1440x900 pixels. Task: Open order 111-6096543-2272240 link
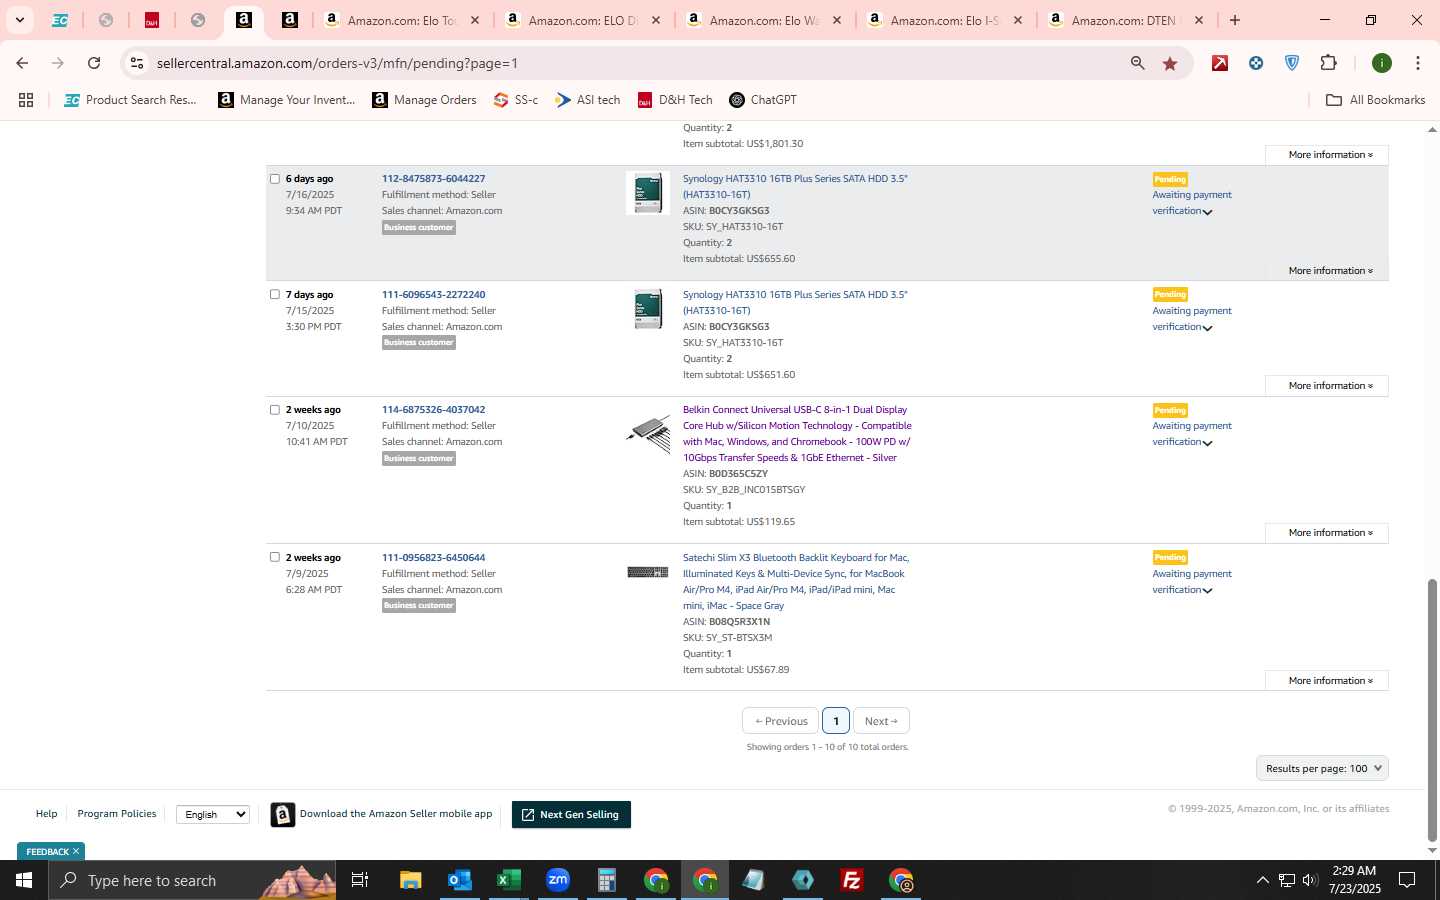[433, 295]
